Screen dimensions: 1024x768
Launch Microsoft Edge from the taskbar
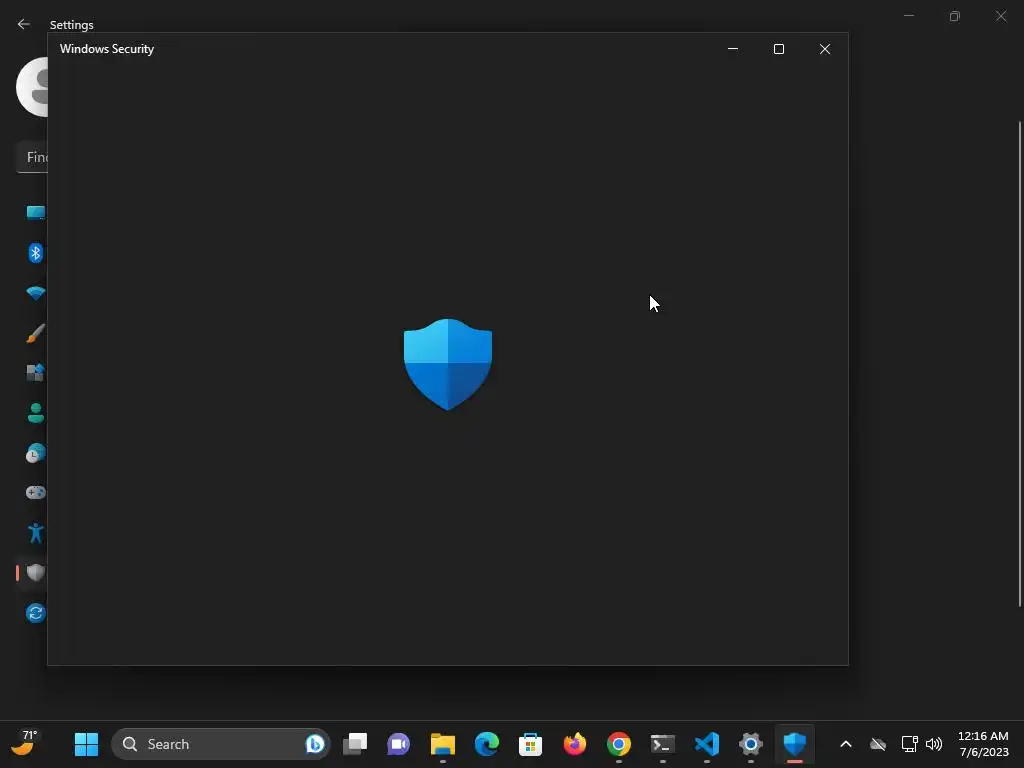click(487, 744)
